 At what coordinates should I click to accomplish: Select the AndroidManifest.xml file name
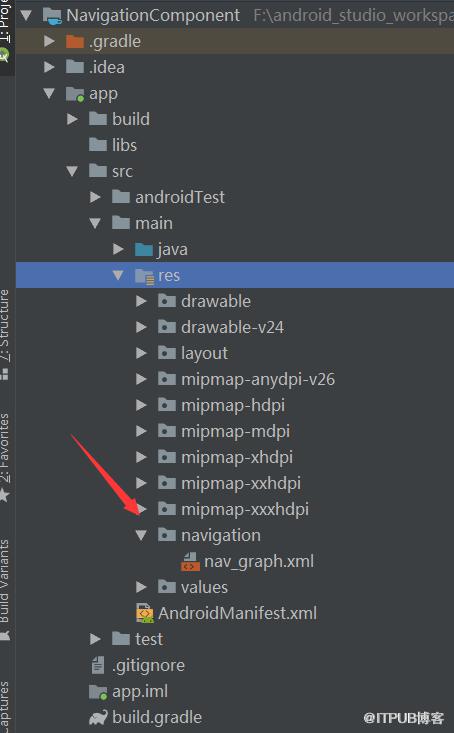pyautogui.click(x=238, y=613)
